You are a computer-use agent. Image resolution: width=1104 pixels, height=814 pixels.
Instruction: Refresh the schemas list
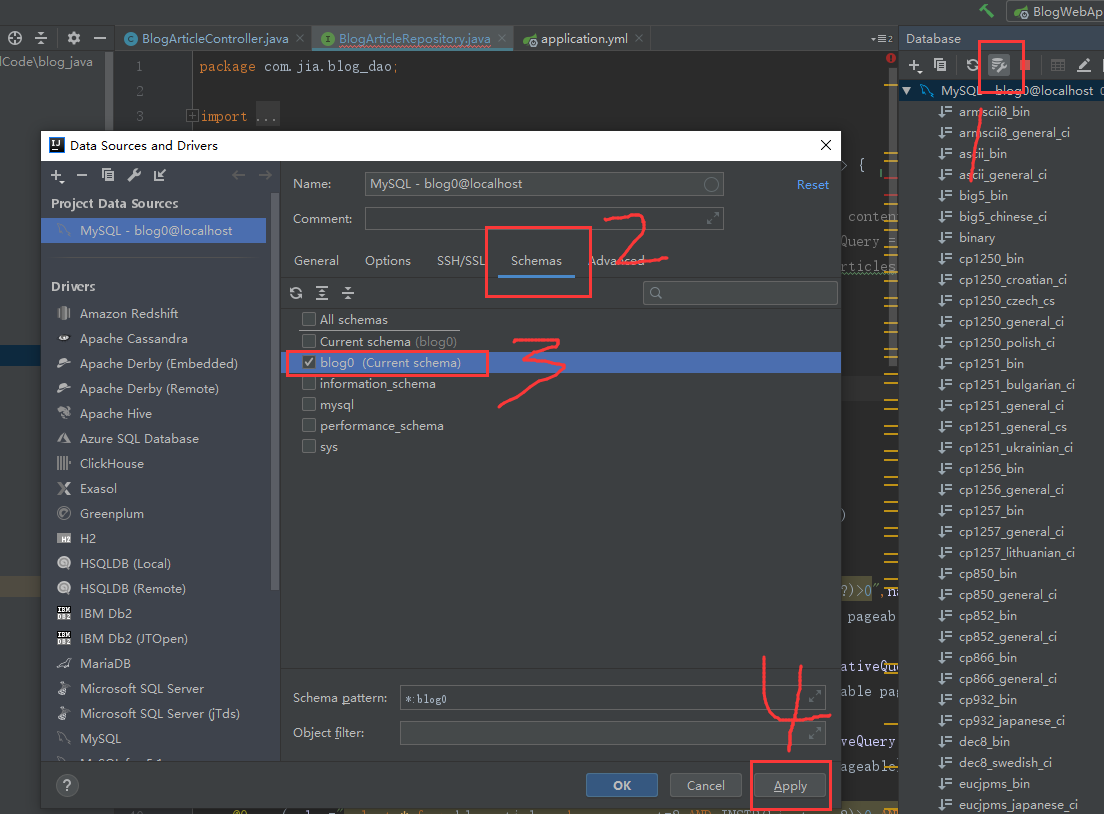pos(296,293)
